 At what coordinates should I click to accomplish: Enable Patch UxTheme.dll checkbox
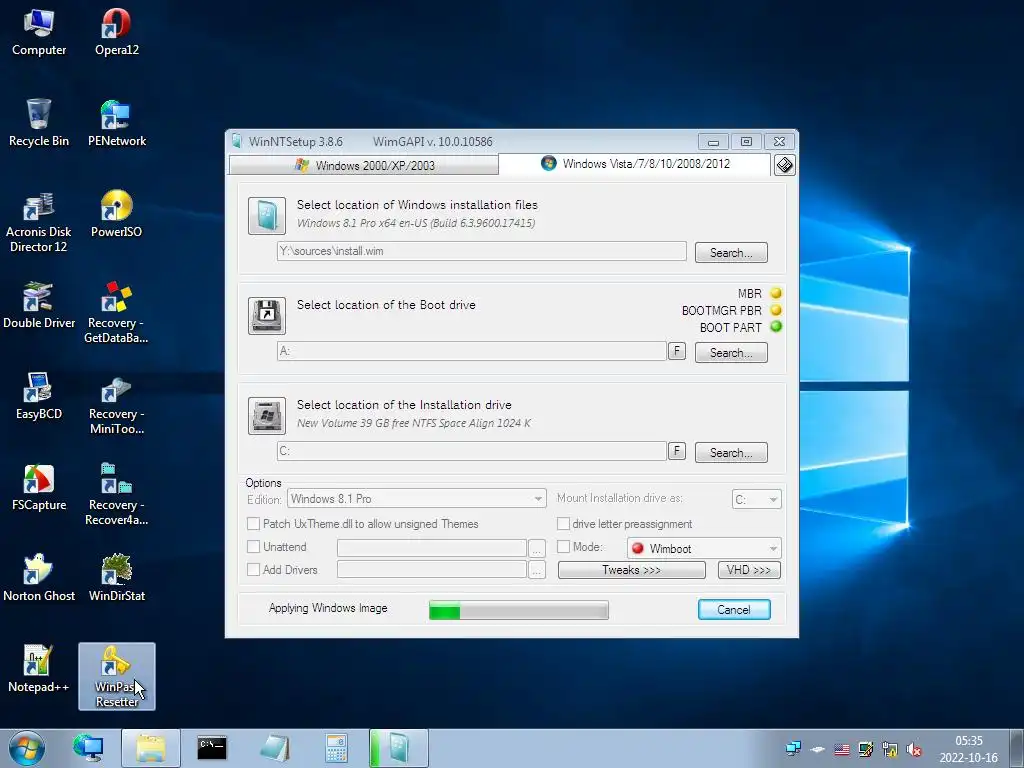click(x=253, y=524)
